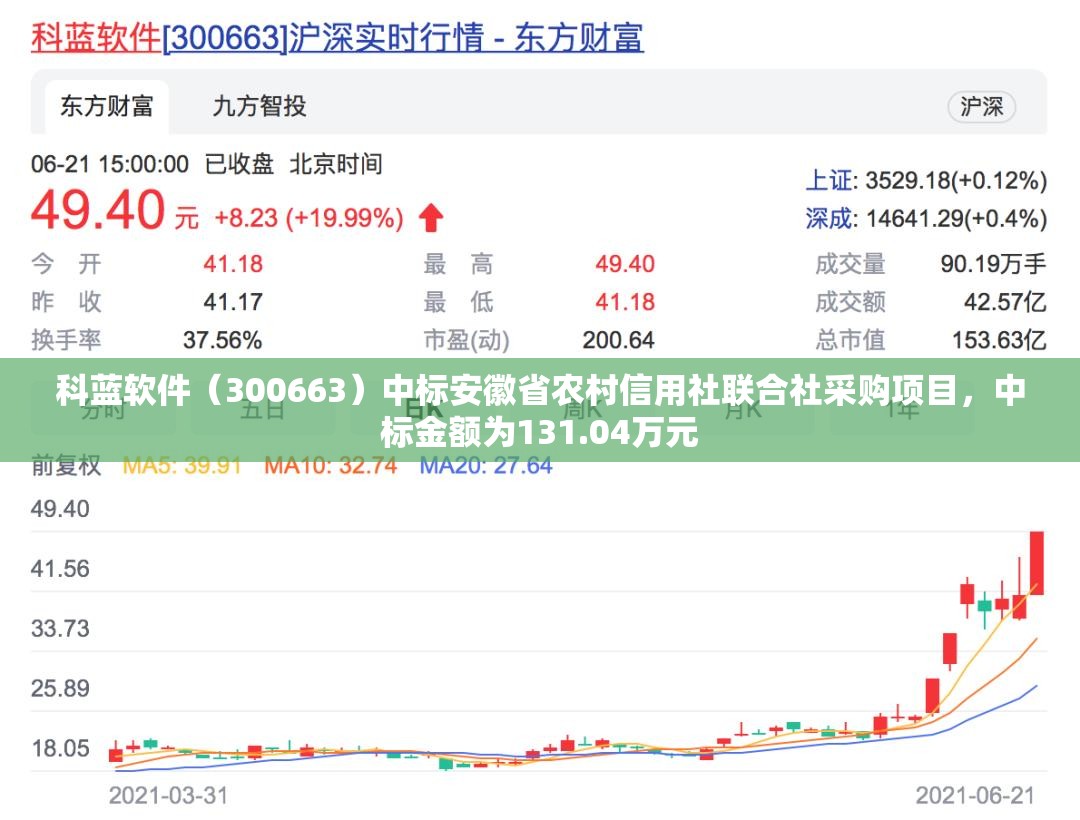Viewport: 1080px width, 820px height.
Task: Click the 成交额 value 42.57亿
Action: click(x=1005, y=302)
